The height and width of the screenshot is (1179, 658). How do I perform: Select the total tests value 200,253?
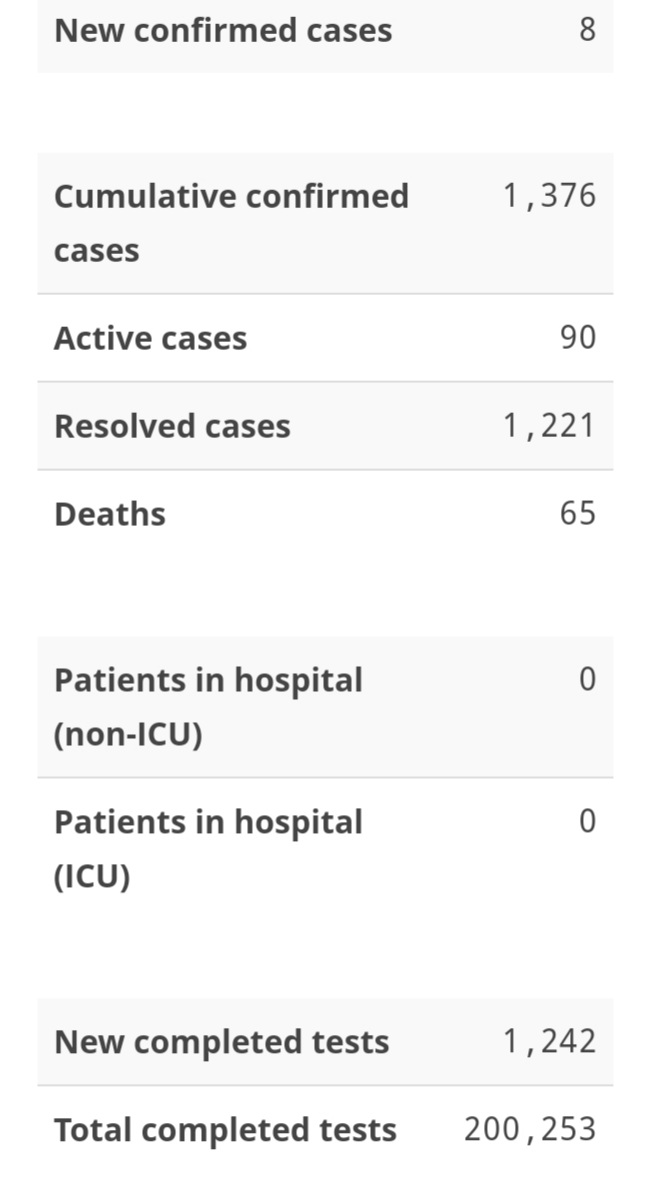530,1129
